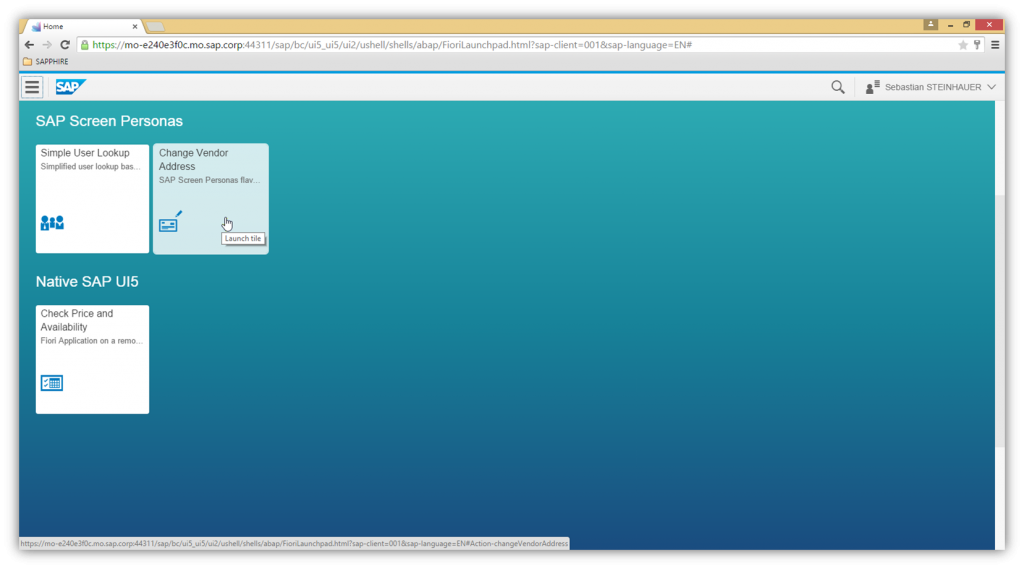Click the key icon in the address bar
1024x569 pixels.
tap(977, 45)
